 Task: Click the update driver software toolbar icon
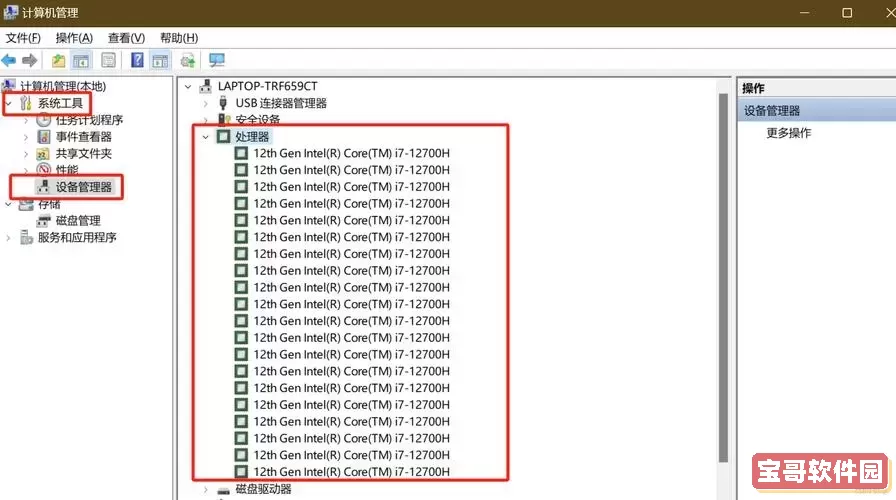click(x=188, y=60)
